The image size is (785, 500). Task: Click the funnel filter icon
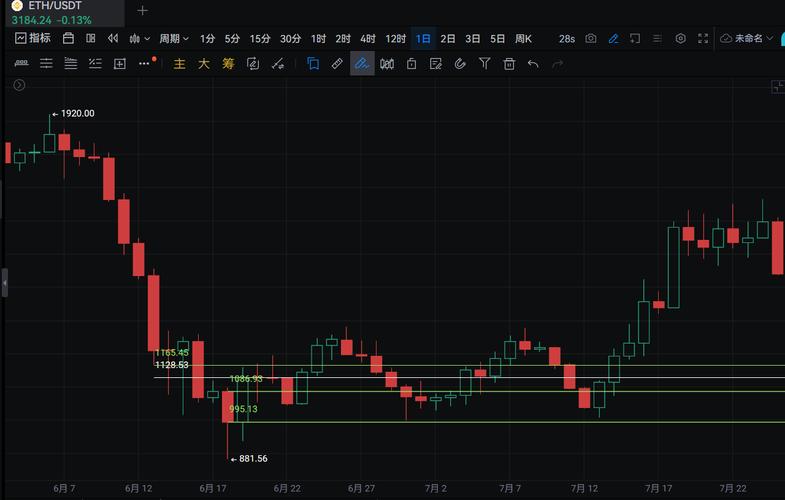click(x=484, y=64)
